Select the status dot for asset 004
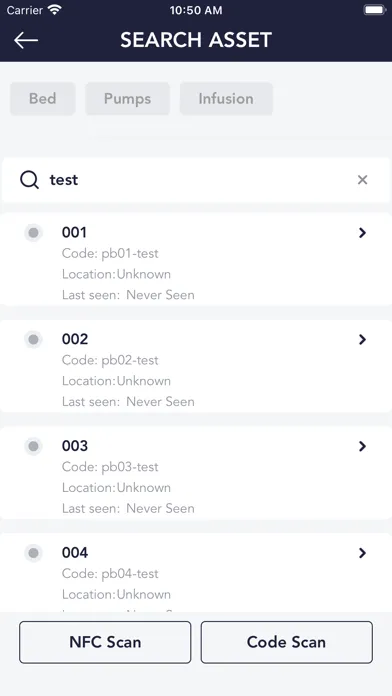 point(33,553)
